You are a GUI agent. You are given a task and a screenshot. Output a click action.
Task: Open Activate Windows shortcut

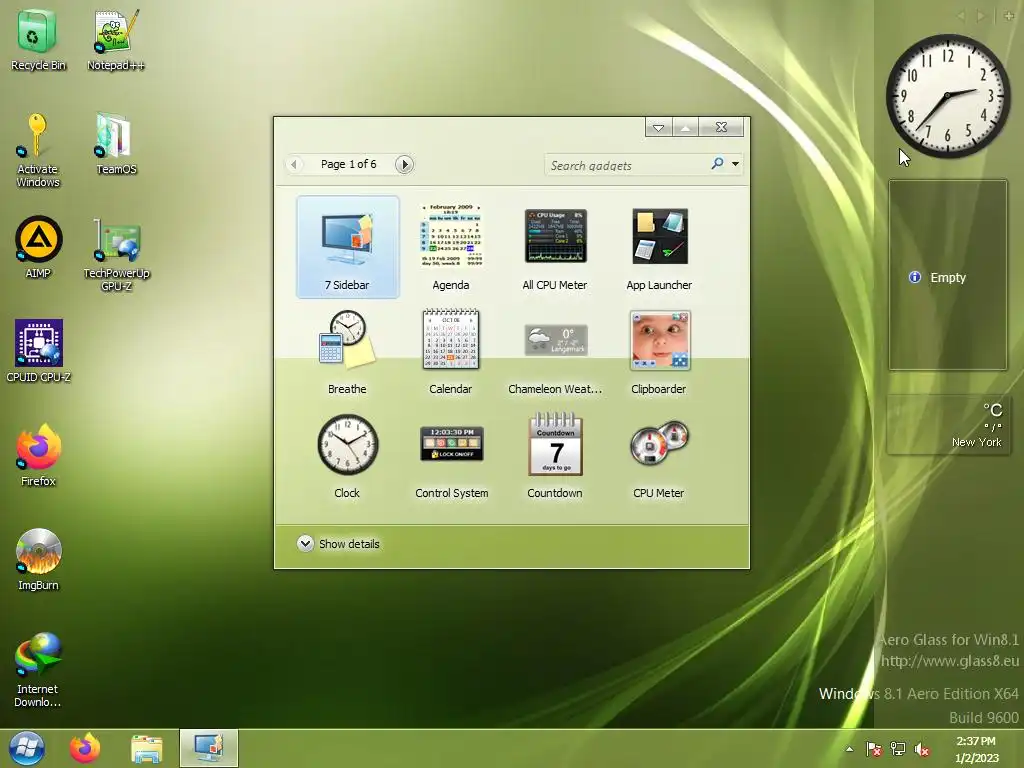(x=38, y=150)
